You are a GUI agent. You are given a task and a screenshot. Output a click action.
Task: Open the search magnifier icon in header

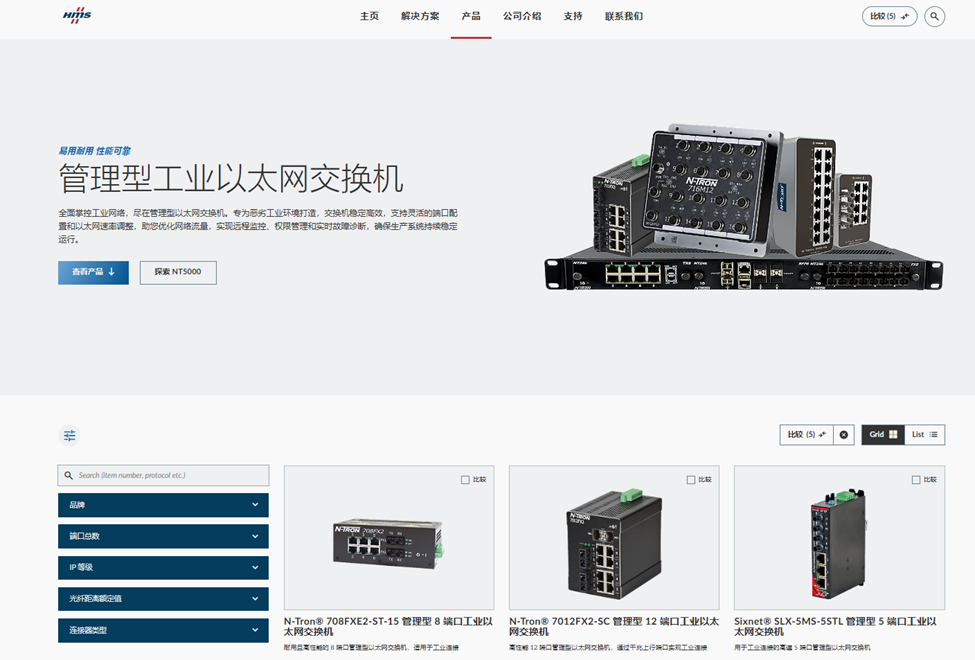pyautogui.click(x=934, y=17)
